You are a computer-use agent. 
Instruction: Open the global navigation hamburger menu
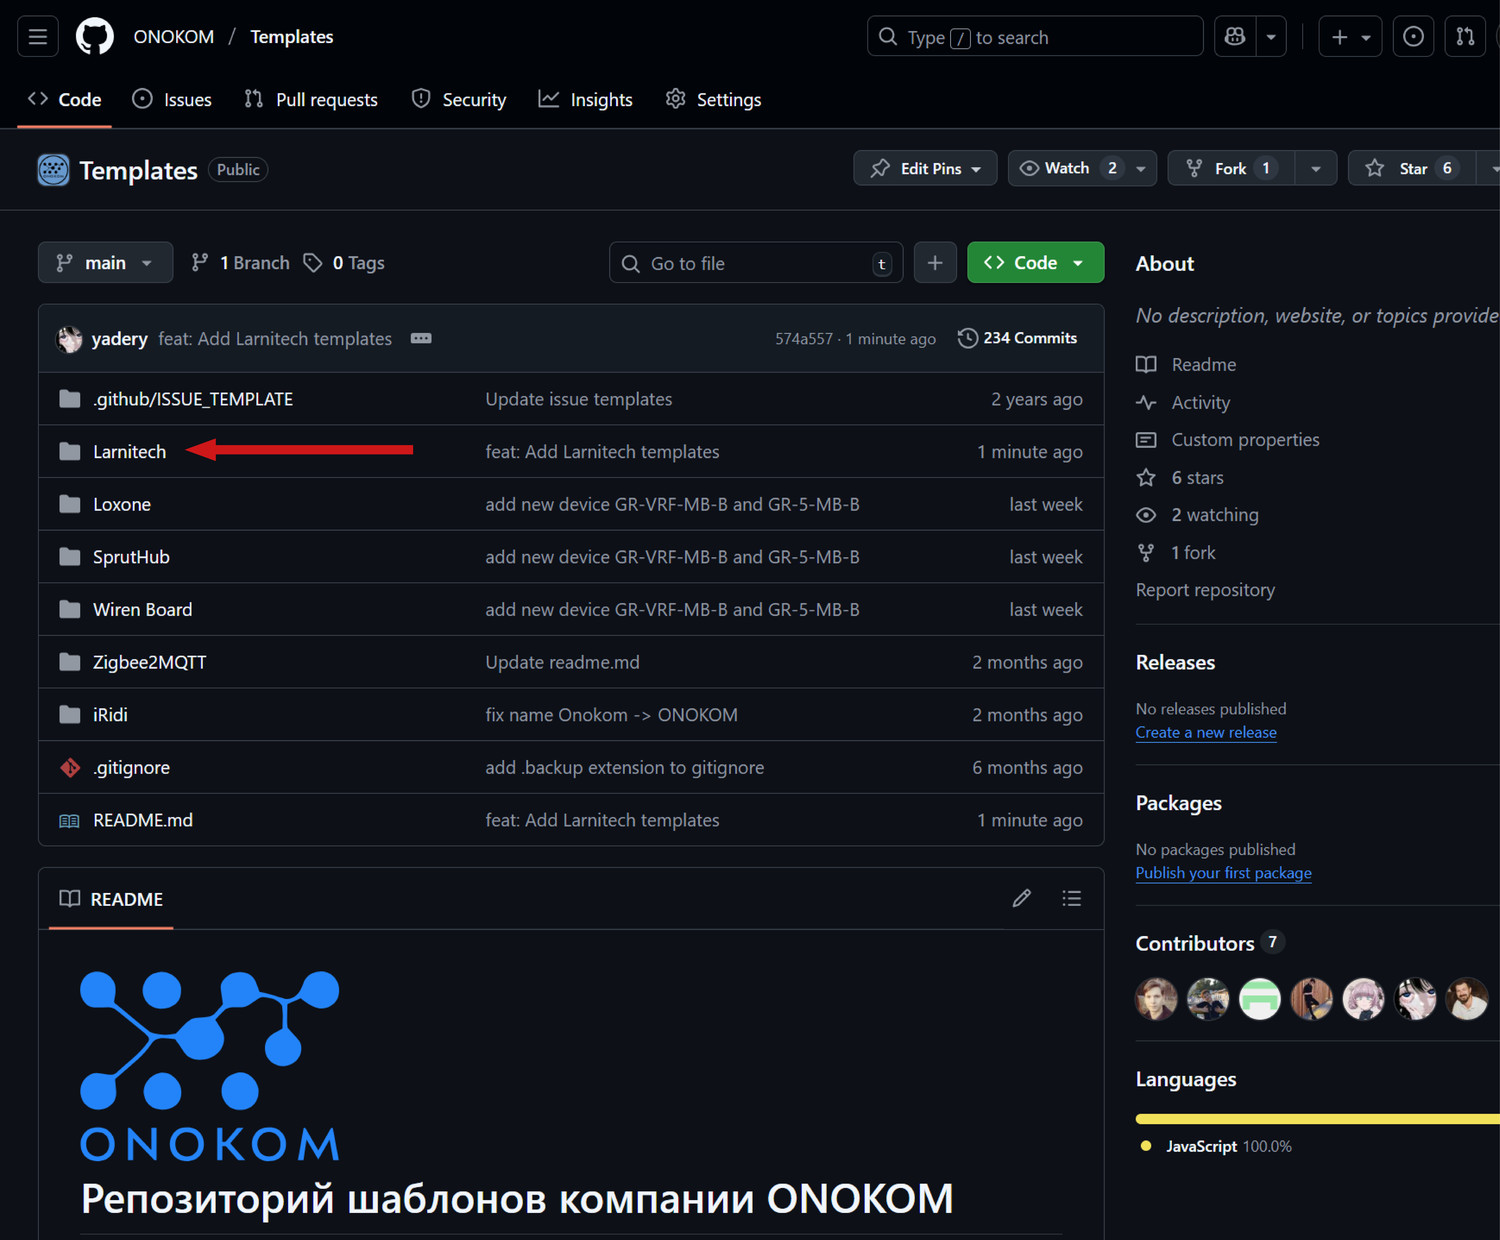coord(37,36)
